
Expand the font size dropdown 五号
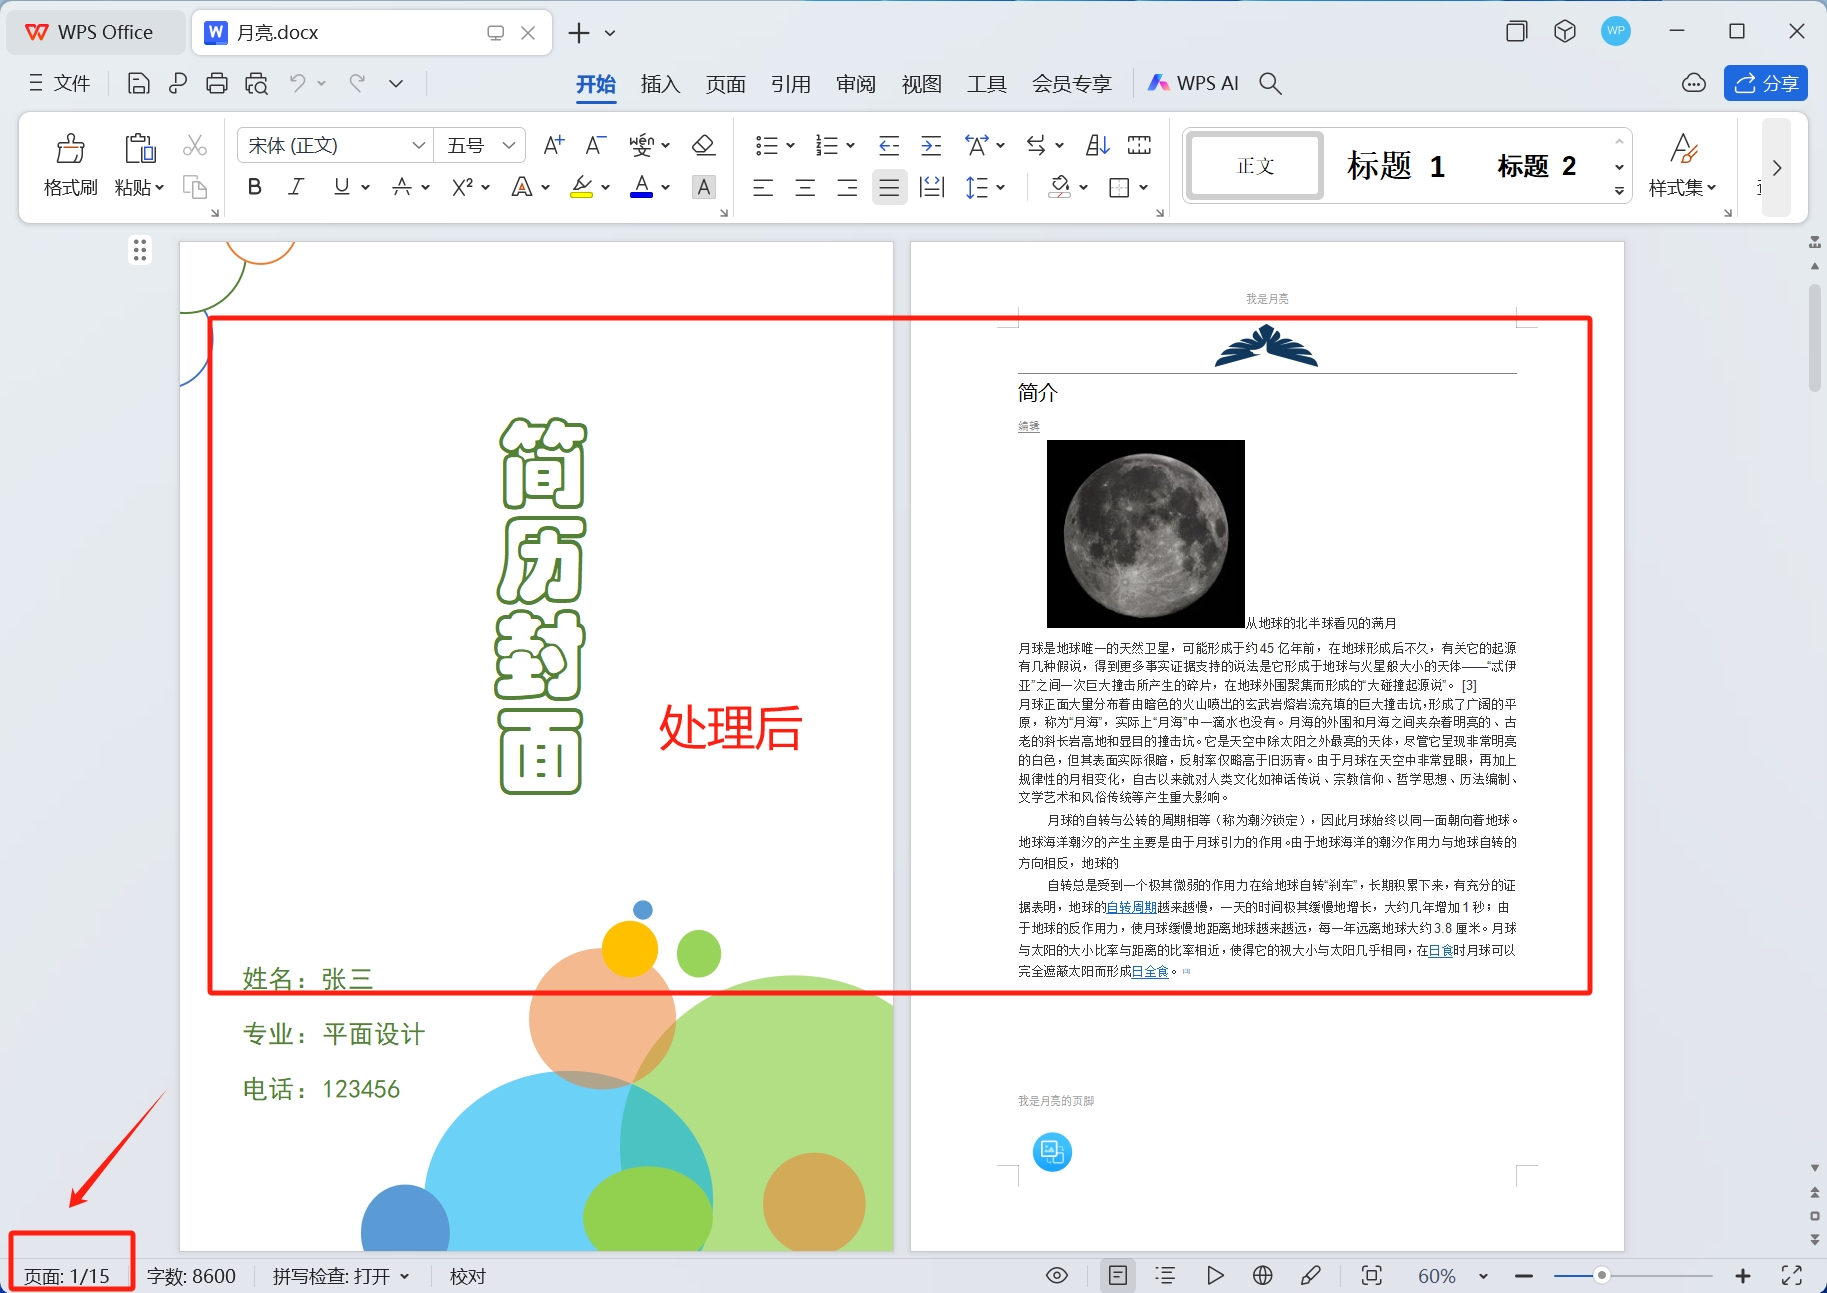click(510, 145)
